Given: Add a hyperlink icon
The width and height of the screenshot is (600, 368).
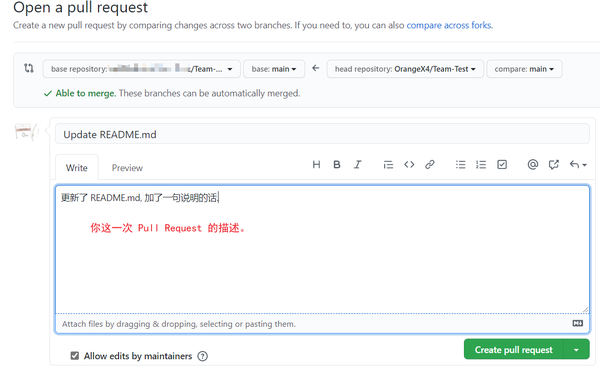Looking at the screenshot, I should click(430, 165).
